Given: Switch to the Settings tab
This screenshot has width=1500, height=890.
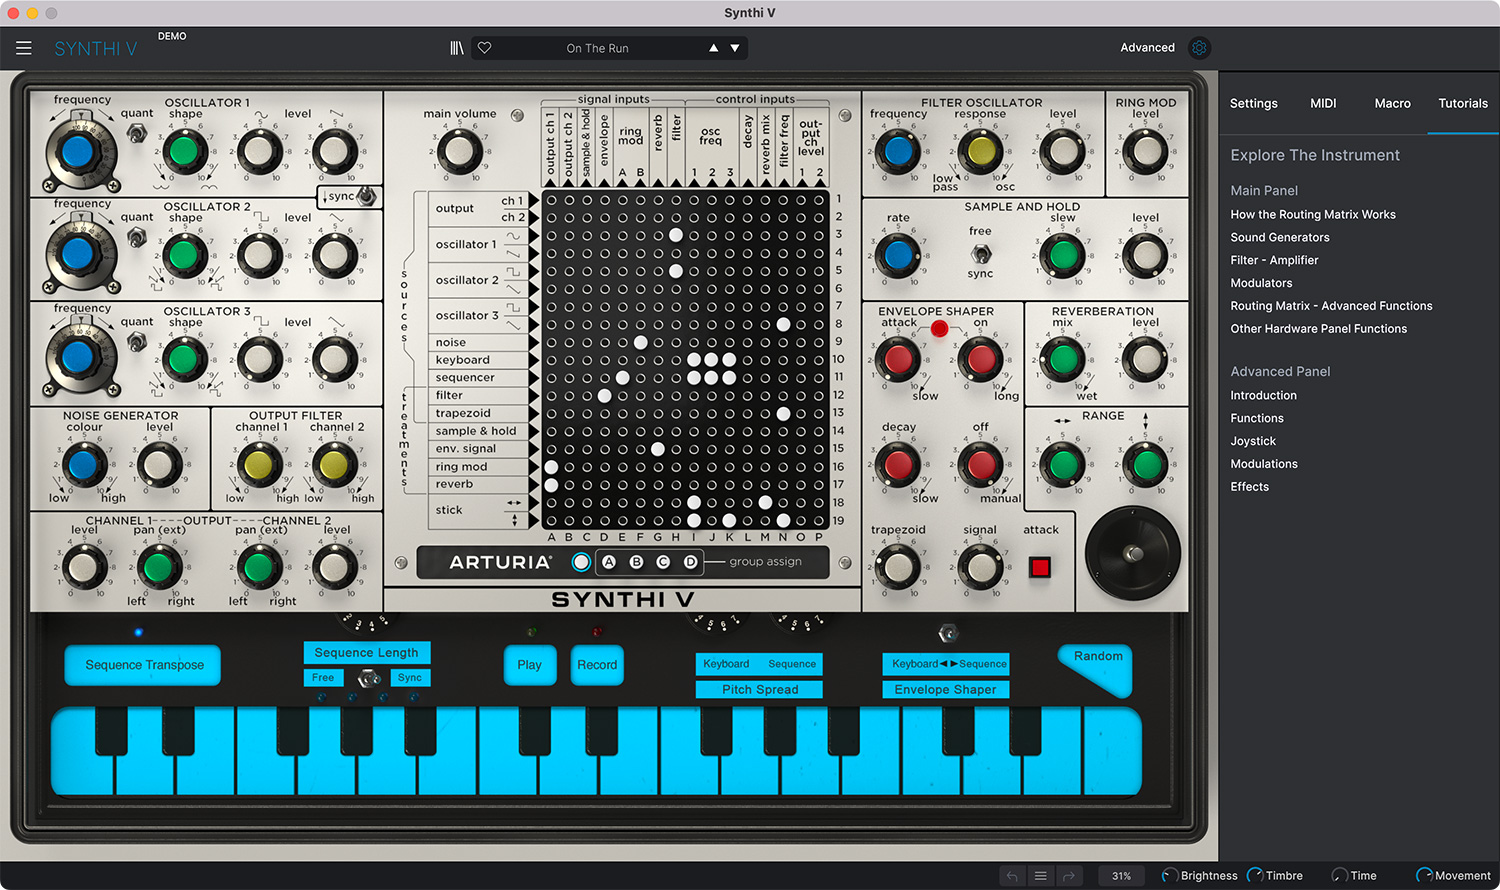Looking at the screenshot, I should click(x=1253, y=103).
